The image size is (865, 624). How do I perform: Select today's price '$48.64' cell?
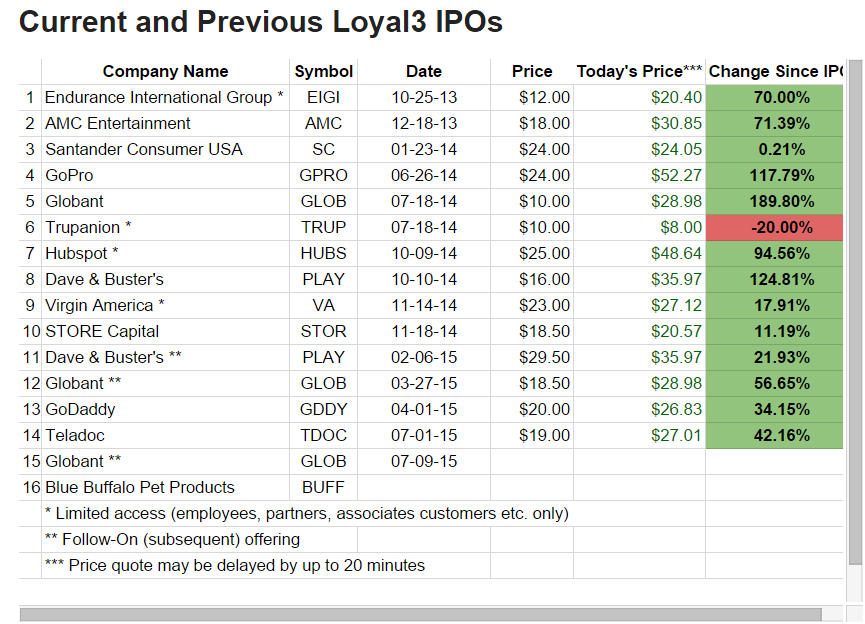point(639,253)
